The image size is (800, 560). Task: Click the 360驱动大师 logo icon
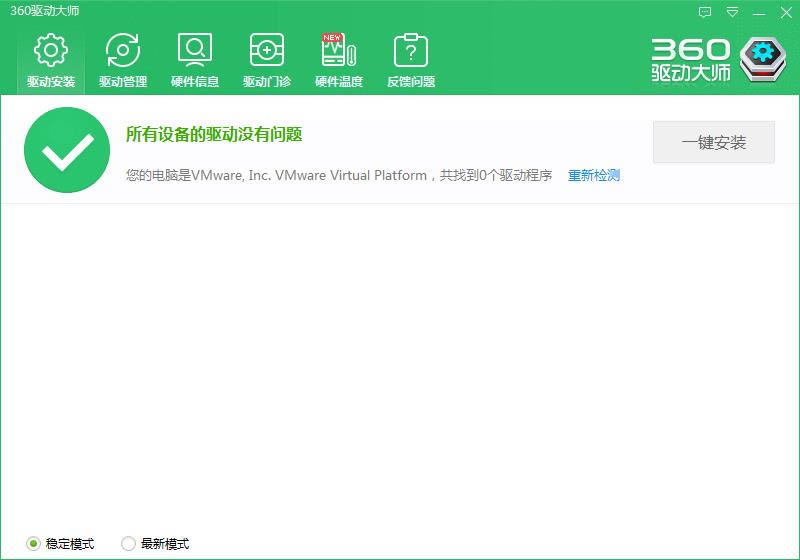(x=763, y=60)
